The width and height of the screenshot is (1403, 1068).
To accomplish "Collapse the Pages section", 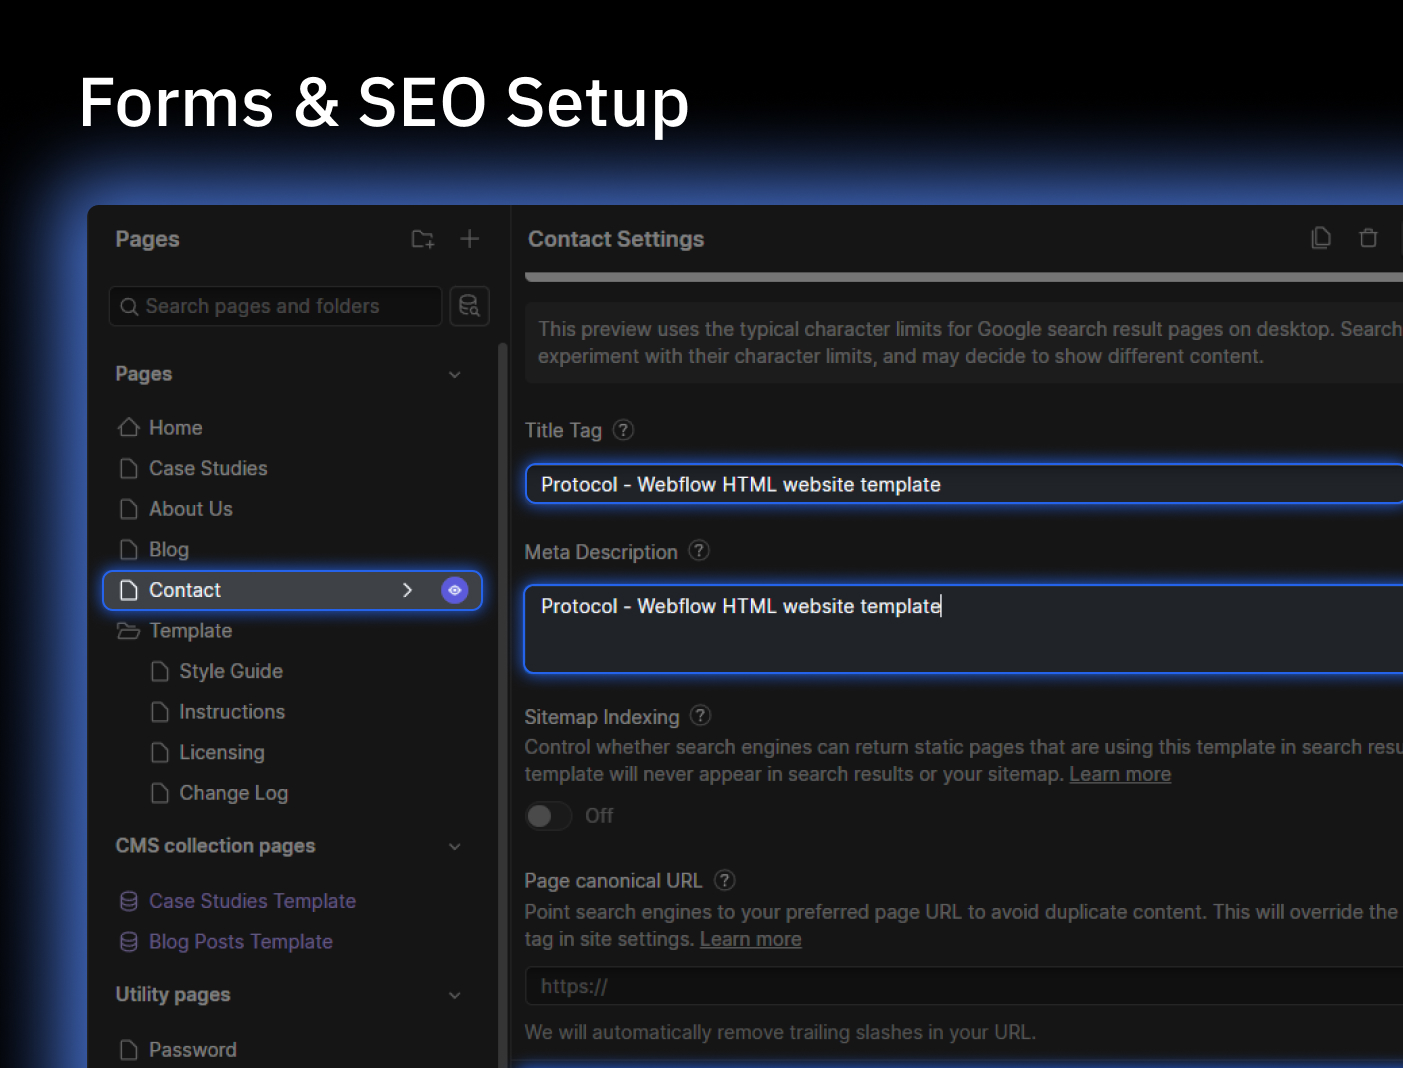I will click(x=455, y=374).
